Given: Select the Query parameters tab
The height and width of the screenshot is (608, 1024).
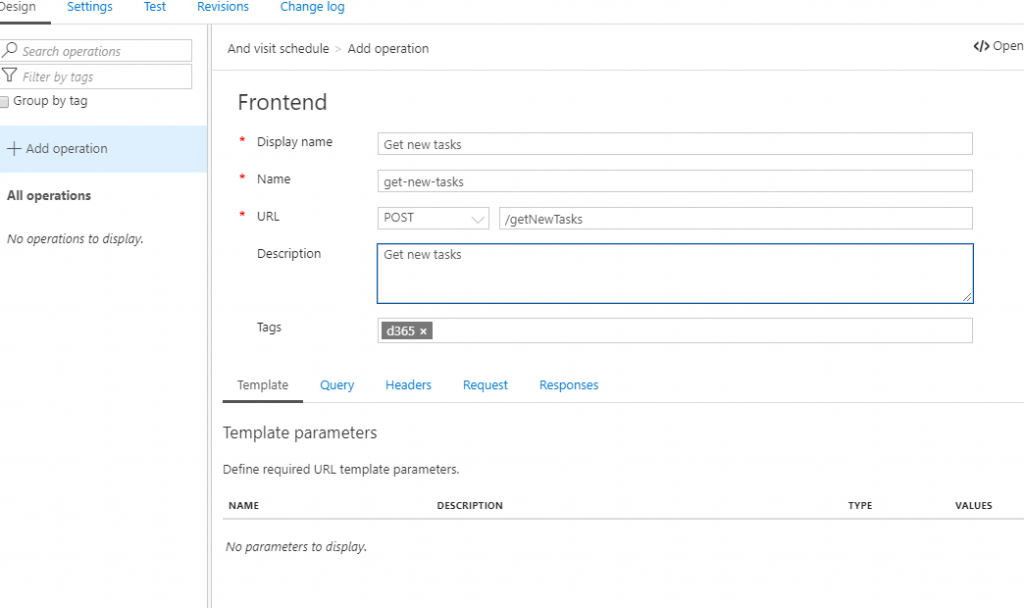Looking at the screenshot, I should (x=337, y=385).
